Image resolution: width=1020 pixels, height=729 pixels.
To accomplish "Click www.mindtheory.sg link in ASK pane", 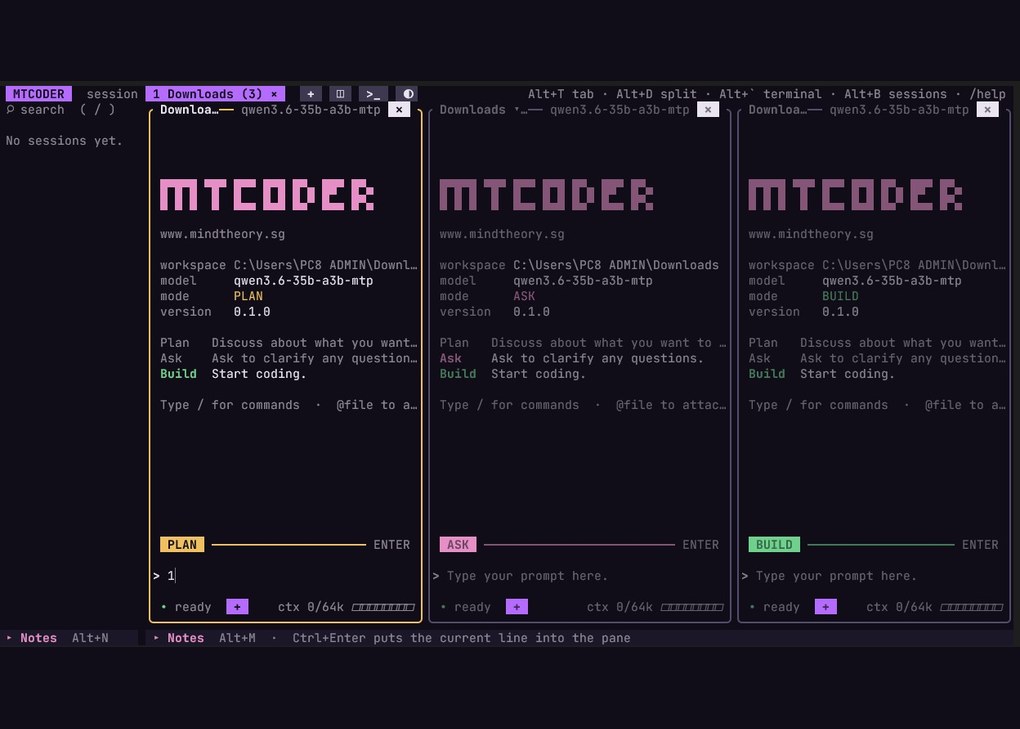I will [502, 234].
